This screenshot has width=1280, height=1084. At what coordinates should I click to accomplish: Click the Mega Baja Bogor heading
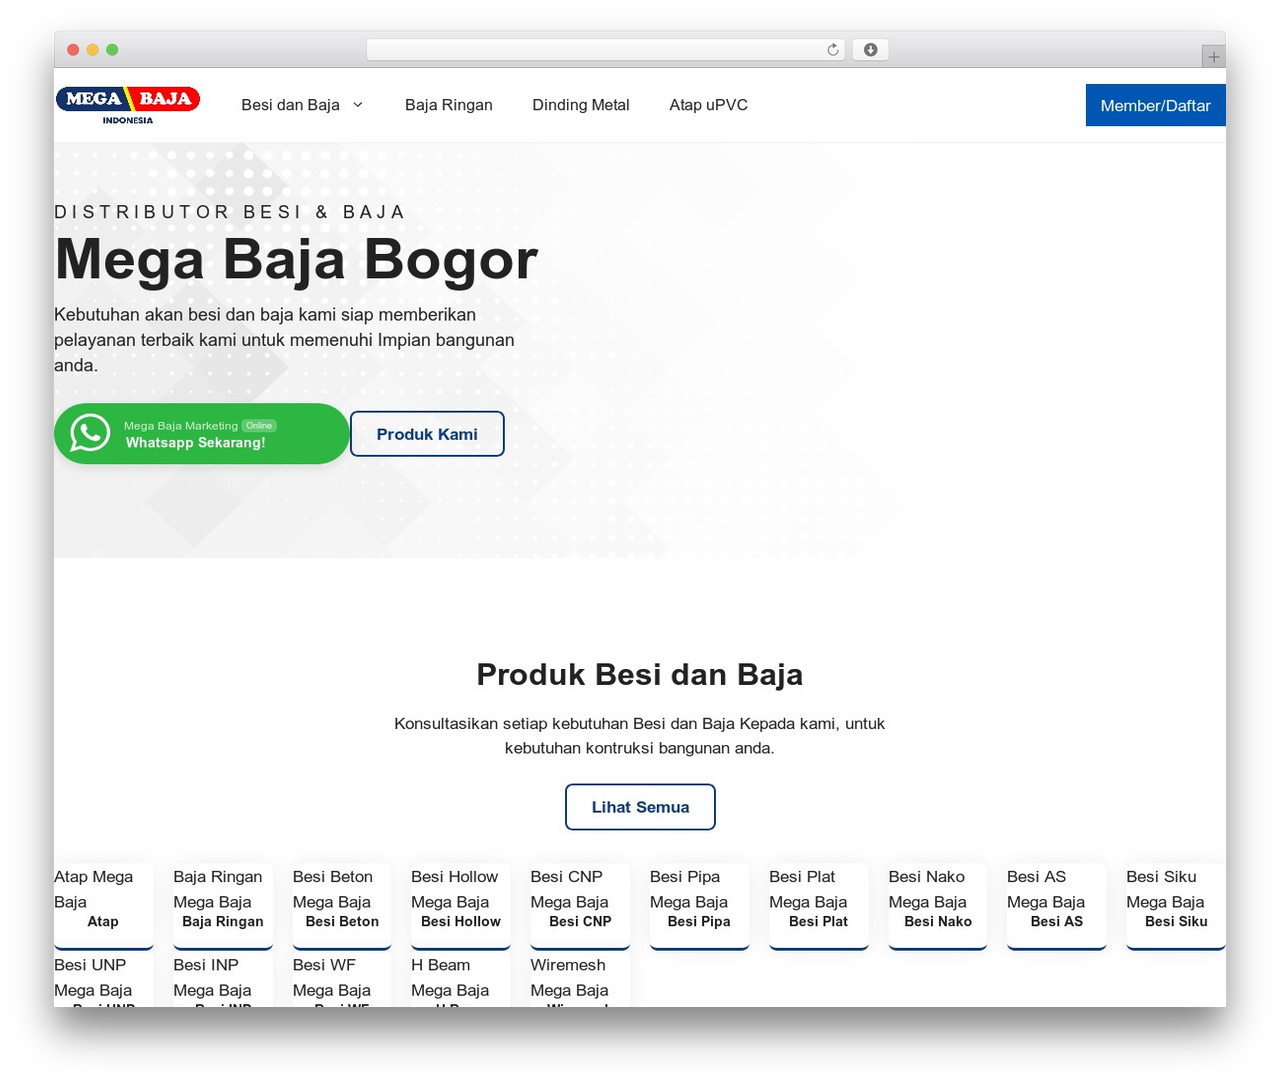coord(296,259)
